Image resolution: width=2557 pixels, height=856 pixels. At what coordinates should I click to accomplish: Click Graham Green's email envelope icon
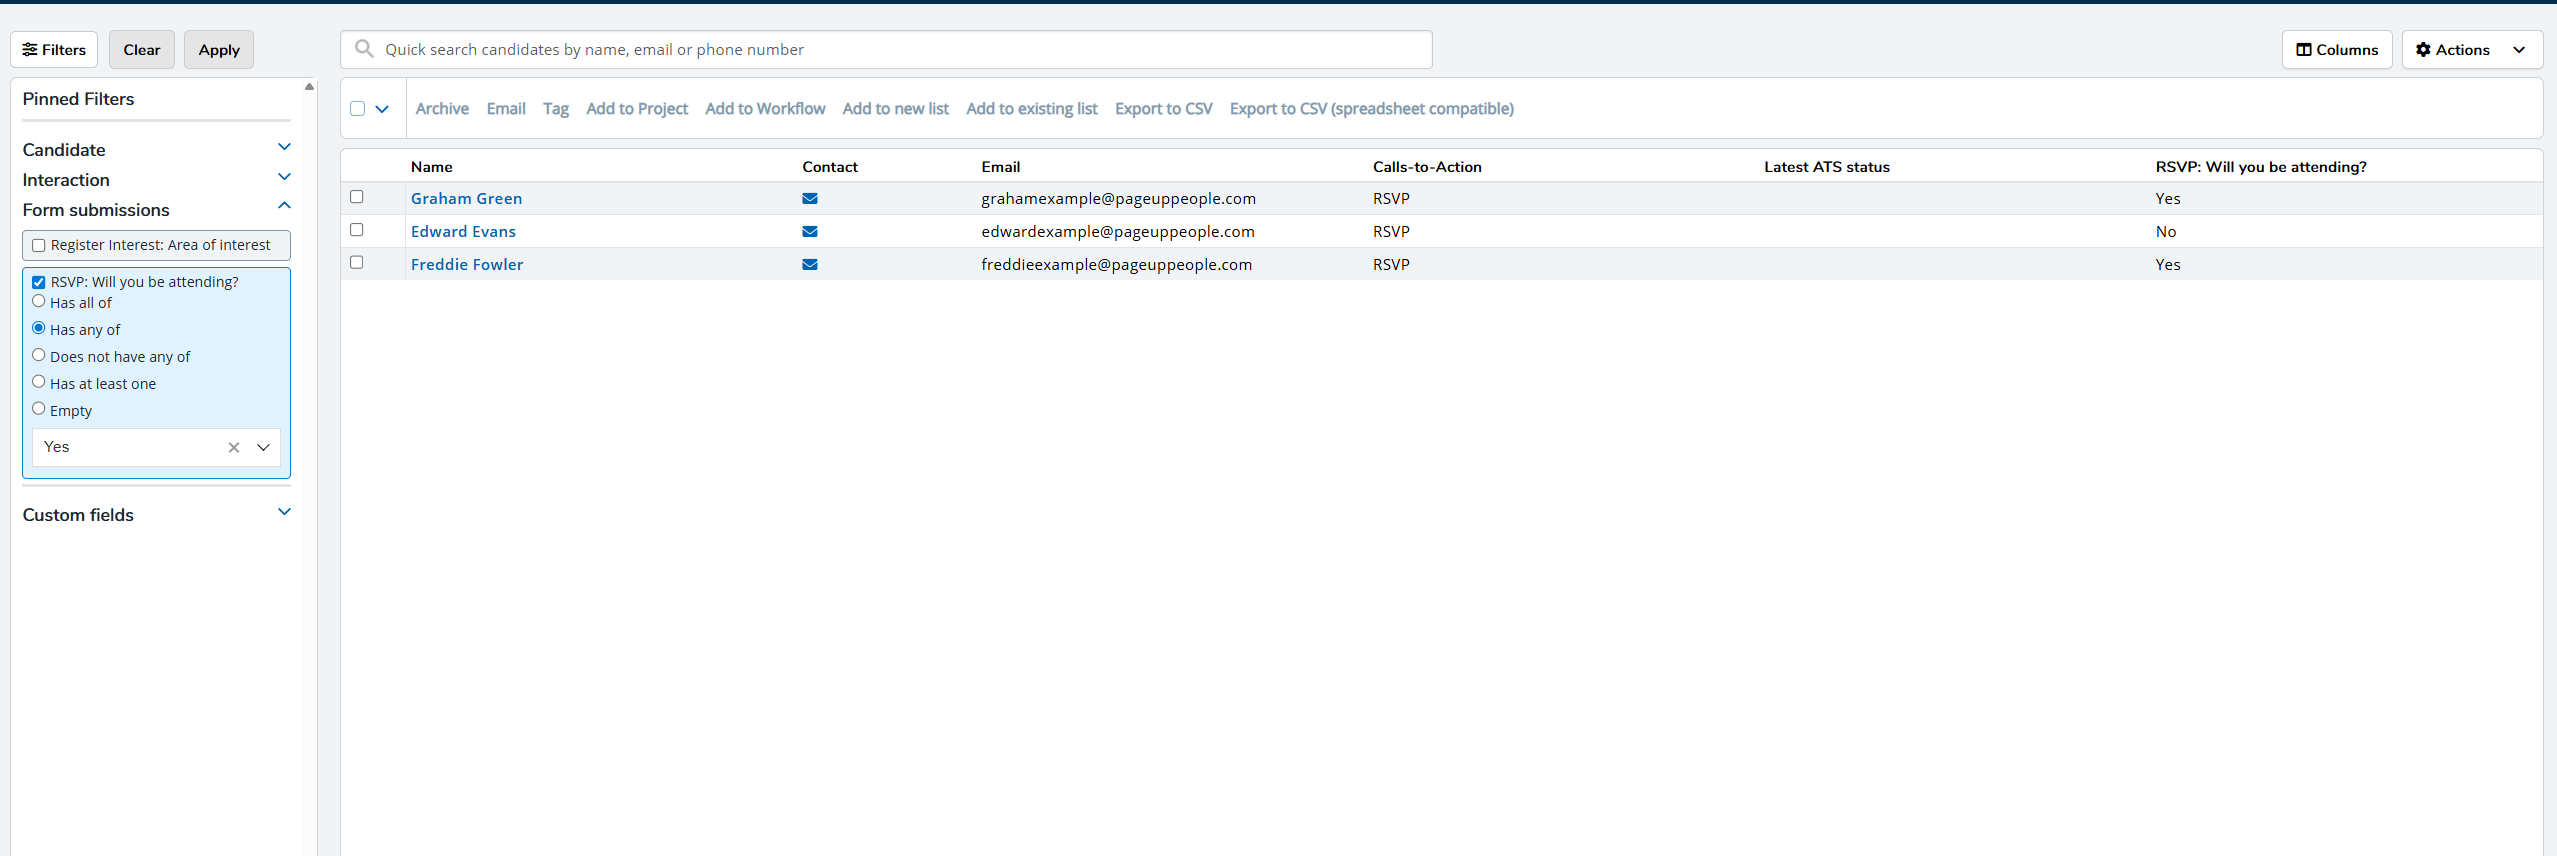coord(809,198)
